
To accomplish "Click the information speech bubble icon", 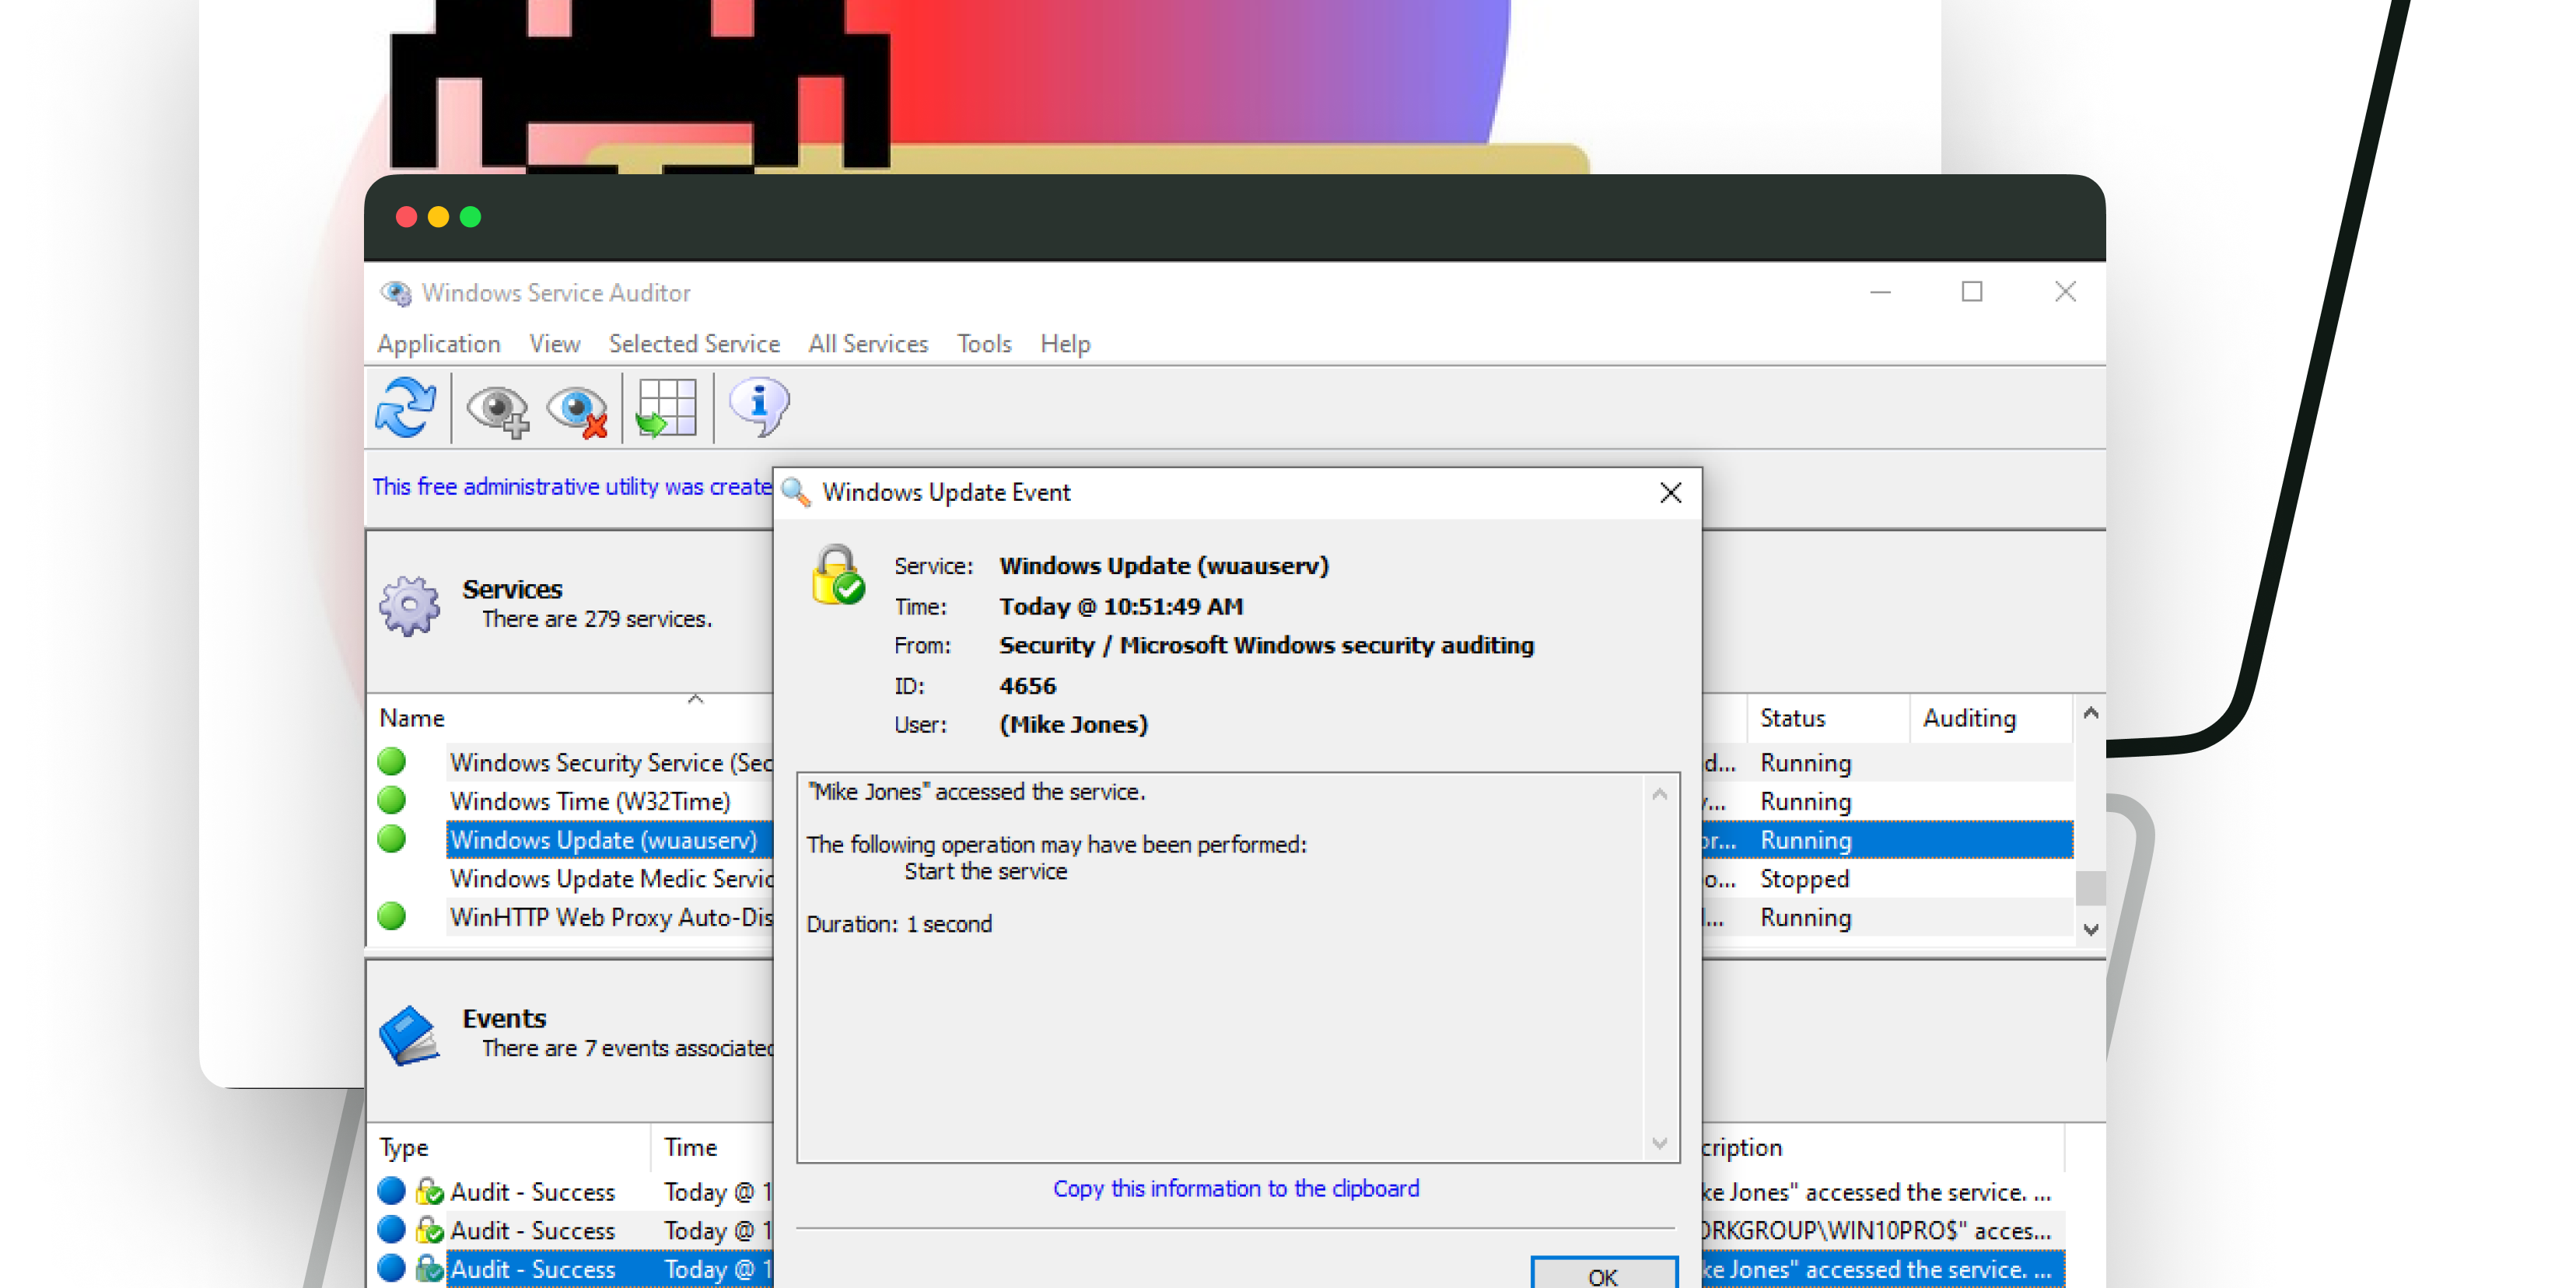I will tap(759, 406).
